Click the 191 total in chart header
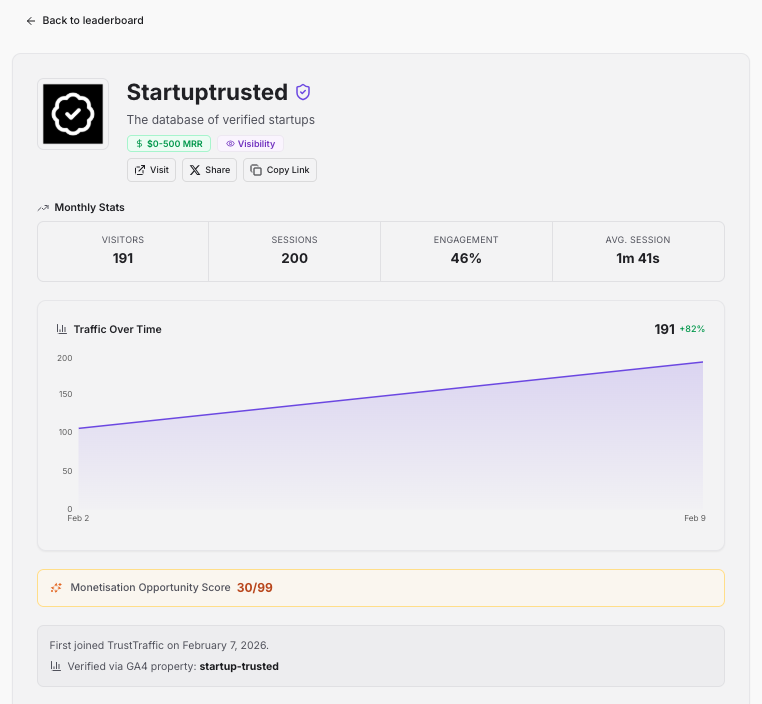This screenshot has width=762, height=704. 665,329
